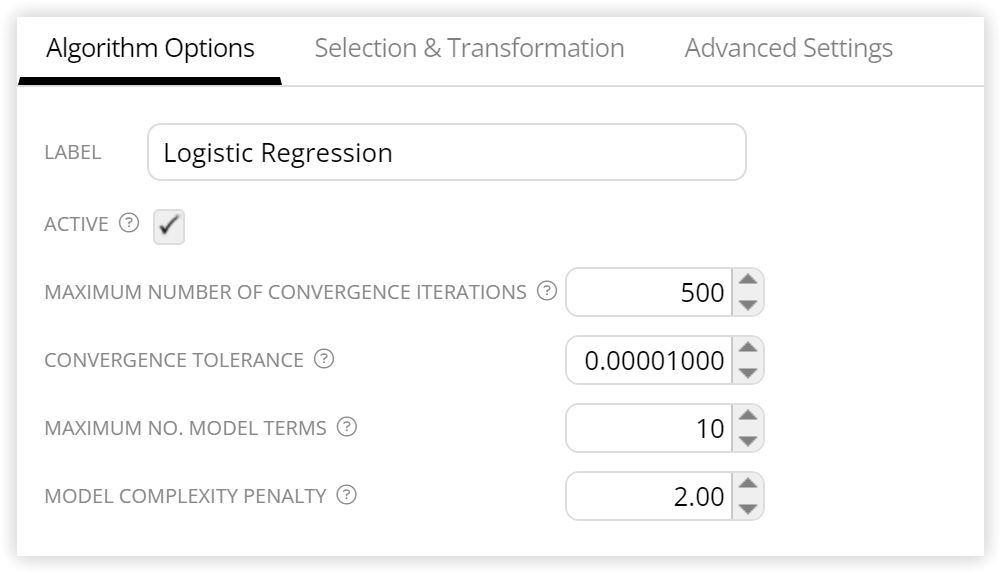
Task: Open the Advanced Settings tab
Action: click(x=788, y=48)
